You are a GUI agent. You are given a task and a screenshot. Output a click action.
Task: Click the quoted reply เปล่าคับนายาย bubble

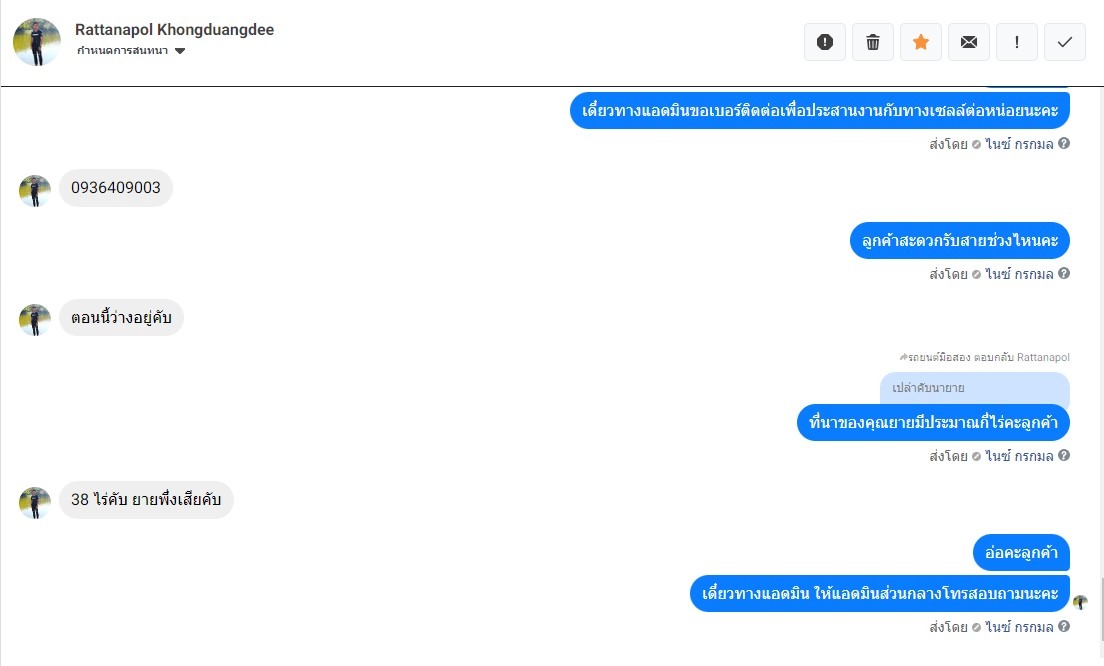coord(974,388)
